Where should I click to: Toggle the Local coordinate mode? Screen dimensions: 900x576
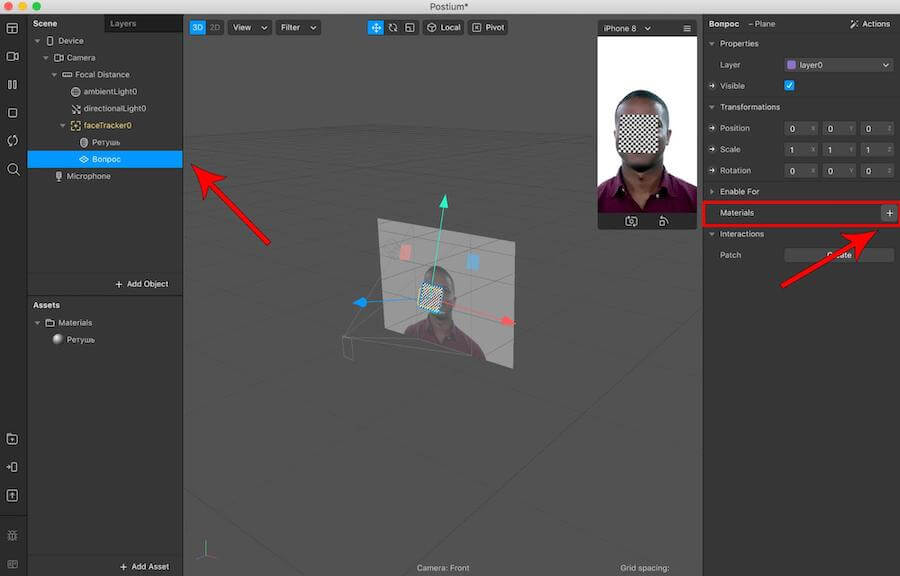click(x=444, y=28)
